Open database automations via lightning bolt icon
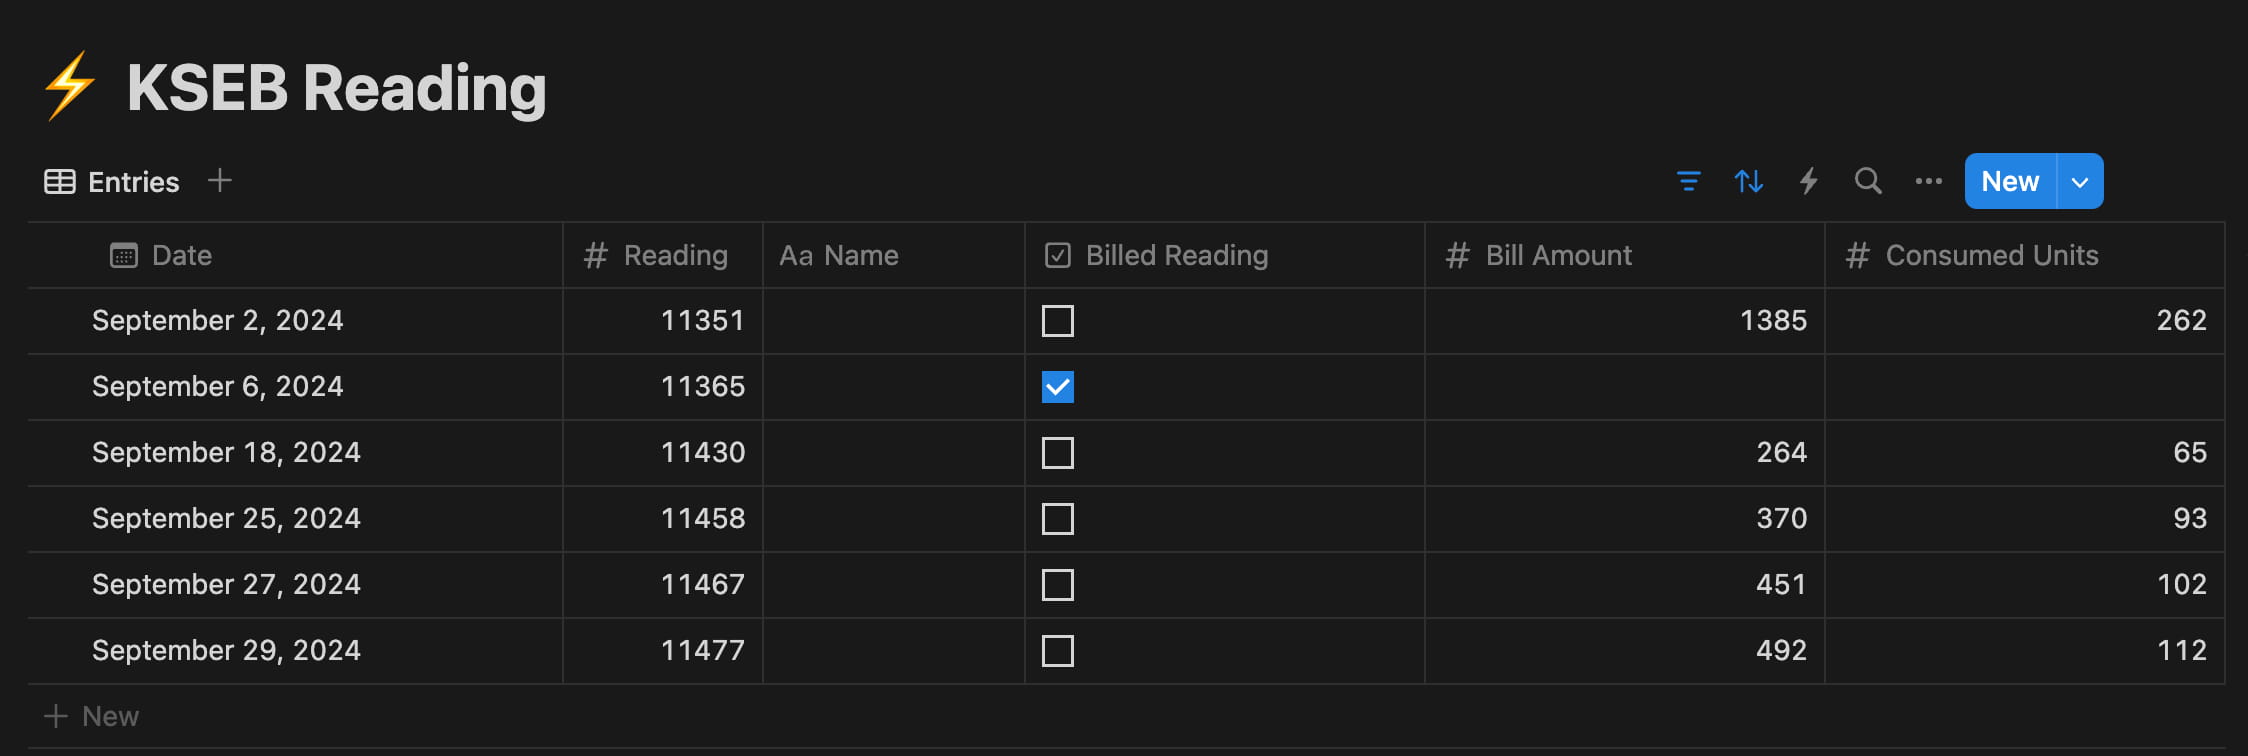Viewport: 2248px width, 756px height. (x=1808, y=181)
